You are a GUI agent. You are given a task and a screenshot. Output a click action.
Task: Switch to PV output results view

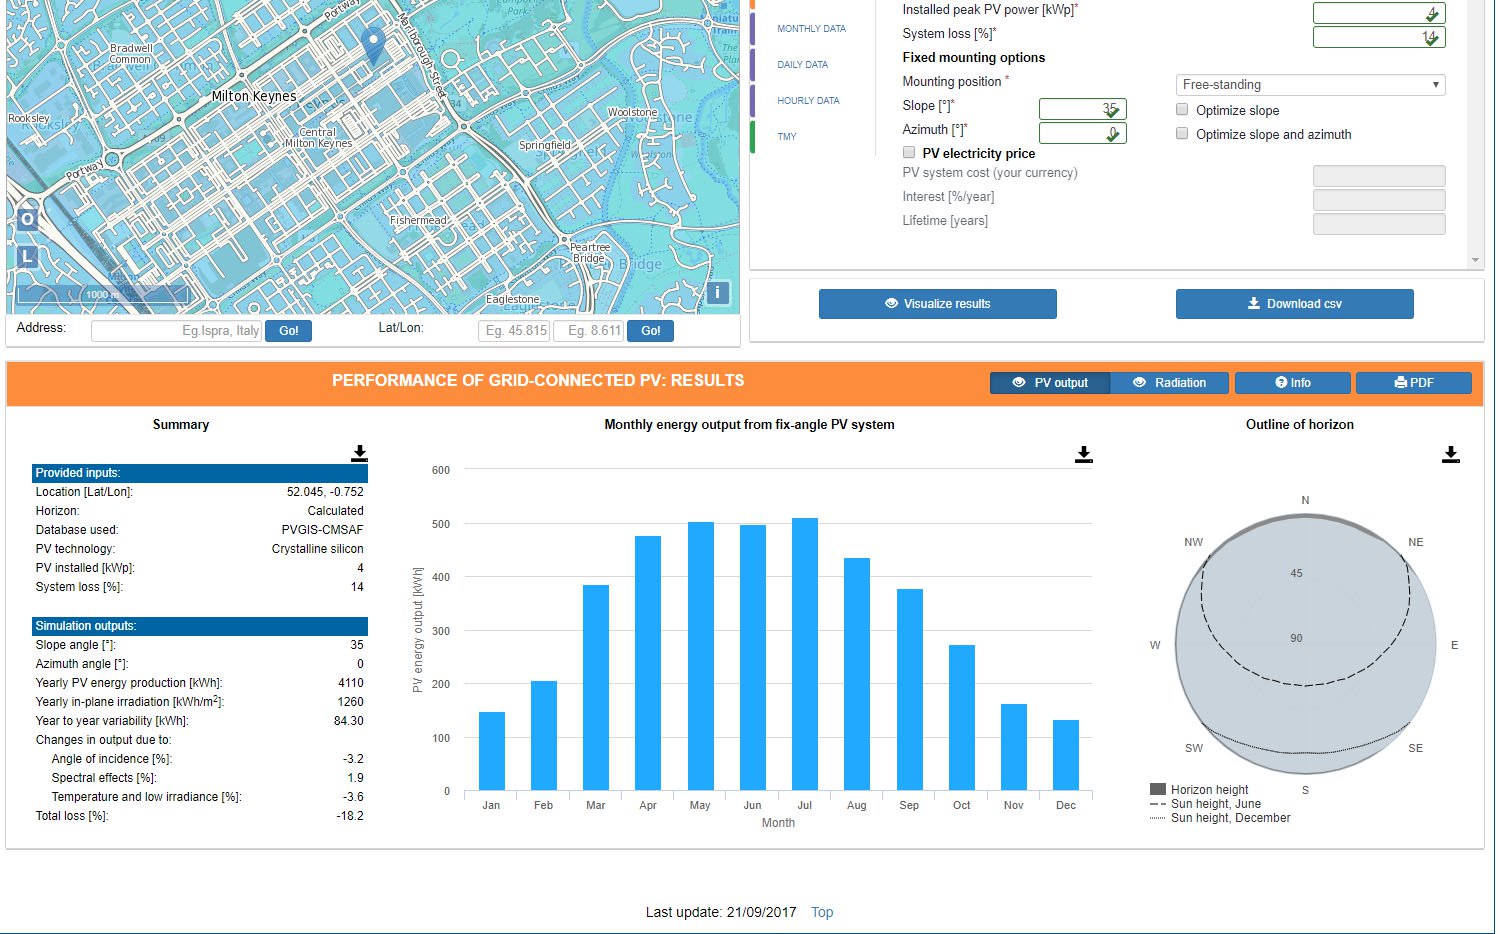(x=1050, y=383)
